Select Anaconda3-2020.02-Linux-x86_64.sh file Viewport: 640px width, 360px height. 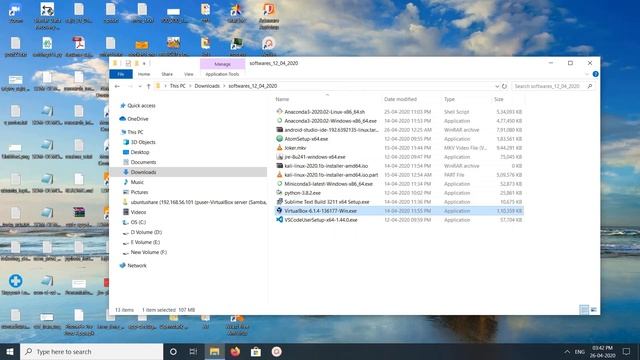[x=324, y=112]
